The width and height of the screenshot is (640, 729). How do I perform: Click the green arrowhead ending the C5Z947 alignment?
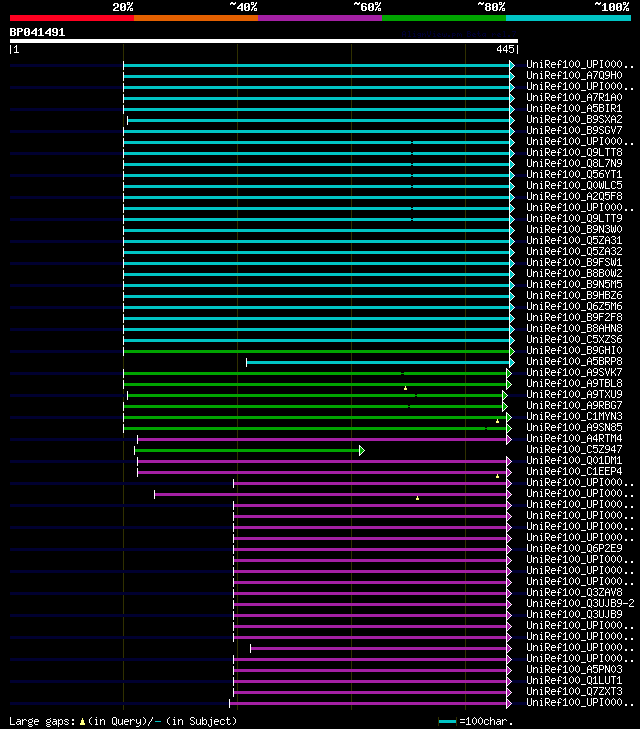coord(362,451)
